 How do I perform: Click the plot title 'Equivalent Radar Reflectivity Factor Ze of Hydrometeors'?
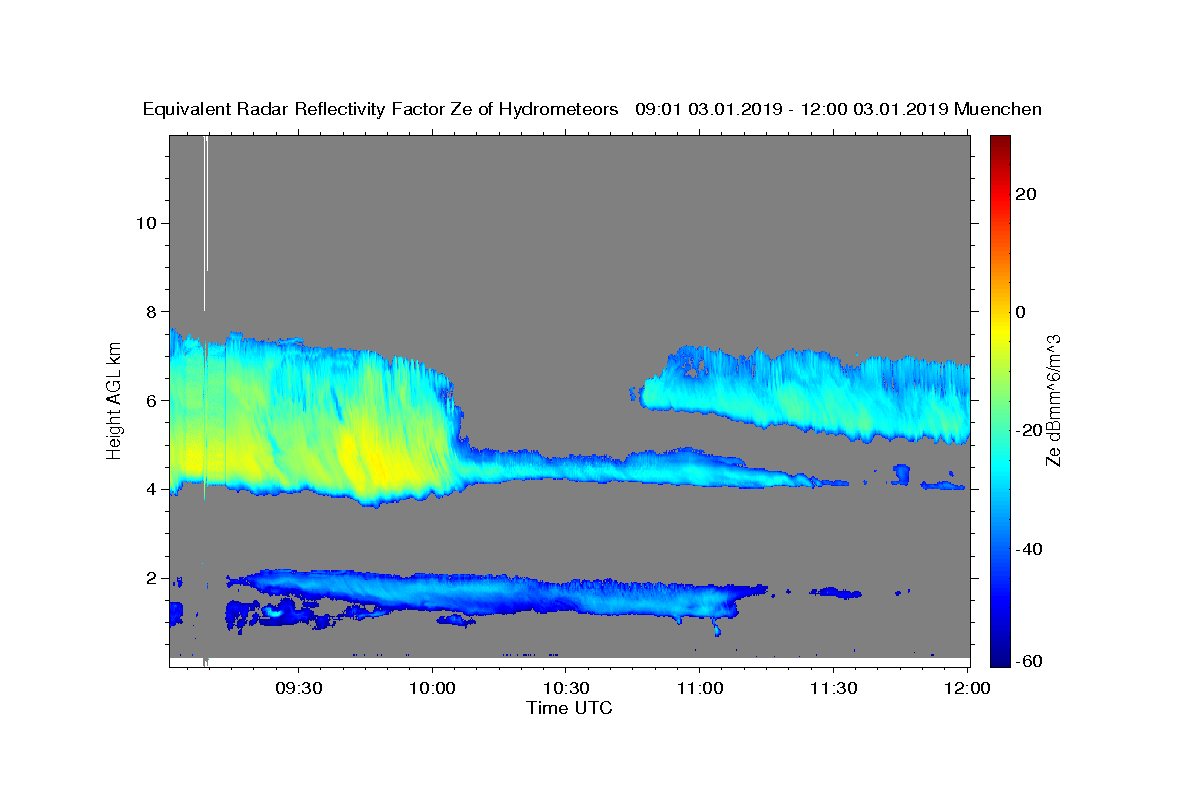pyautogui.click(x=381, y=110)
